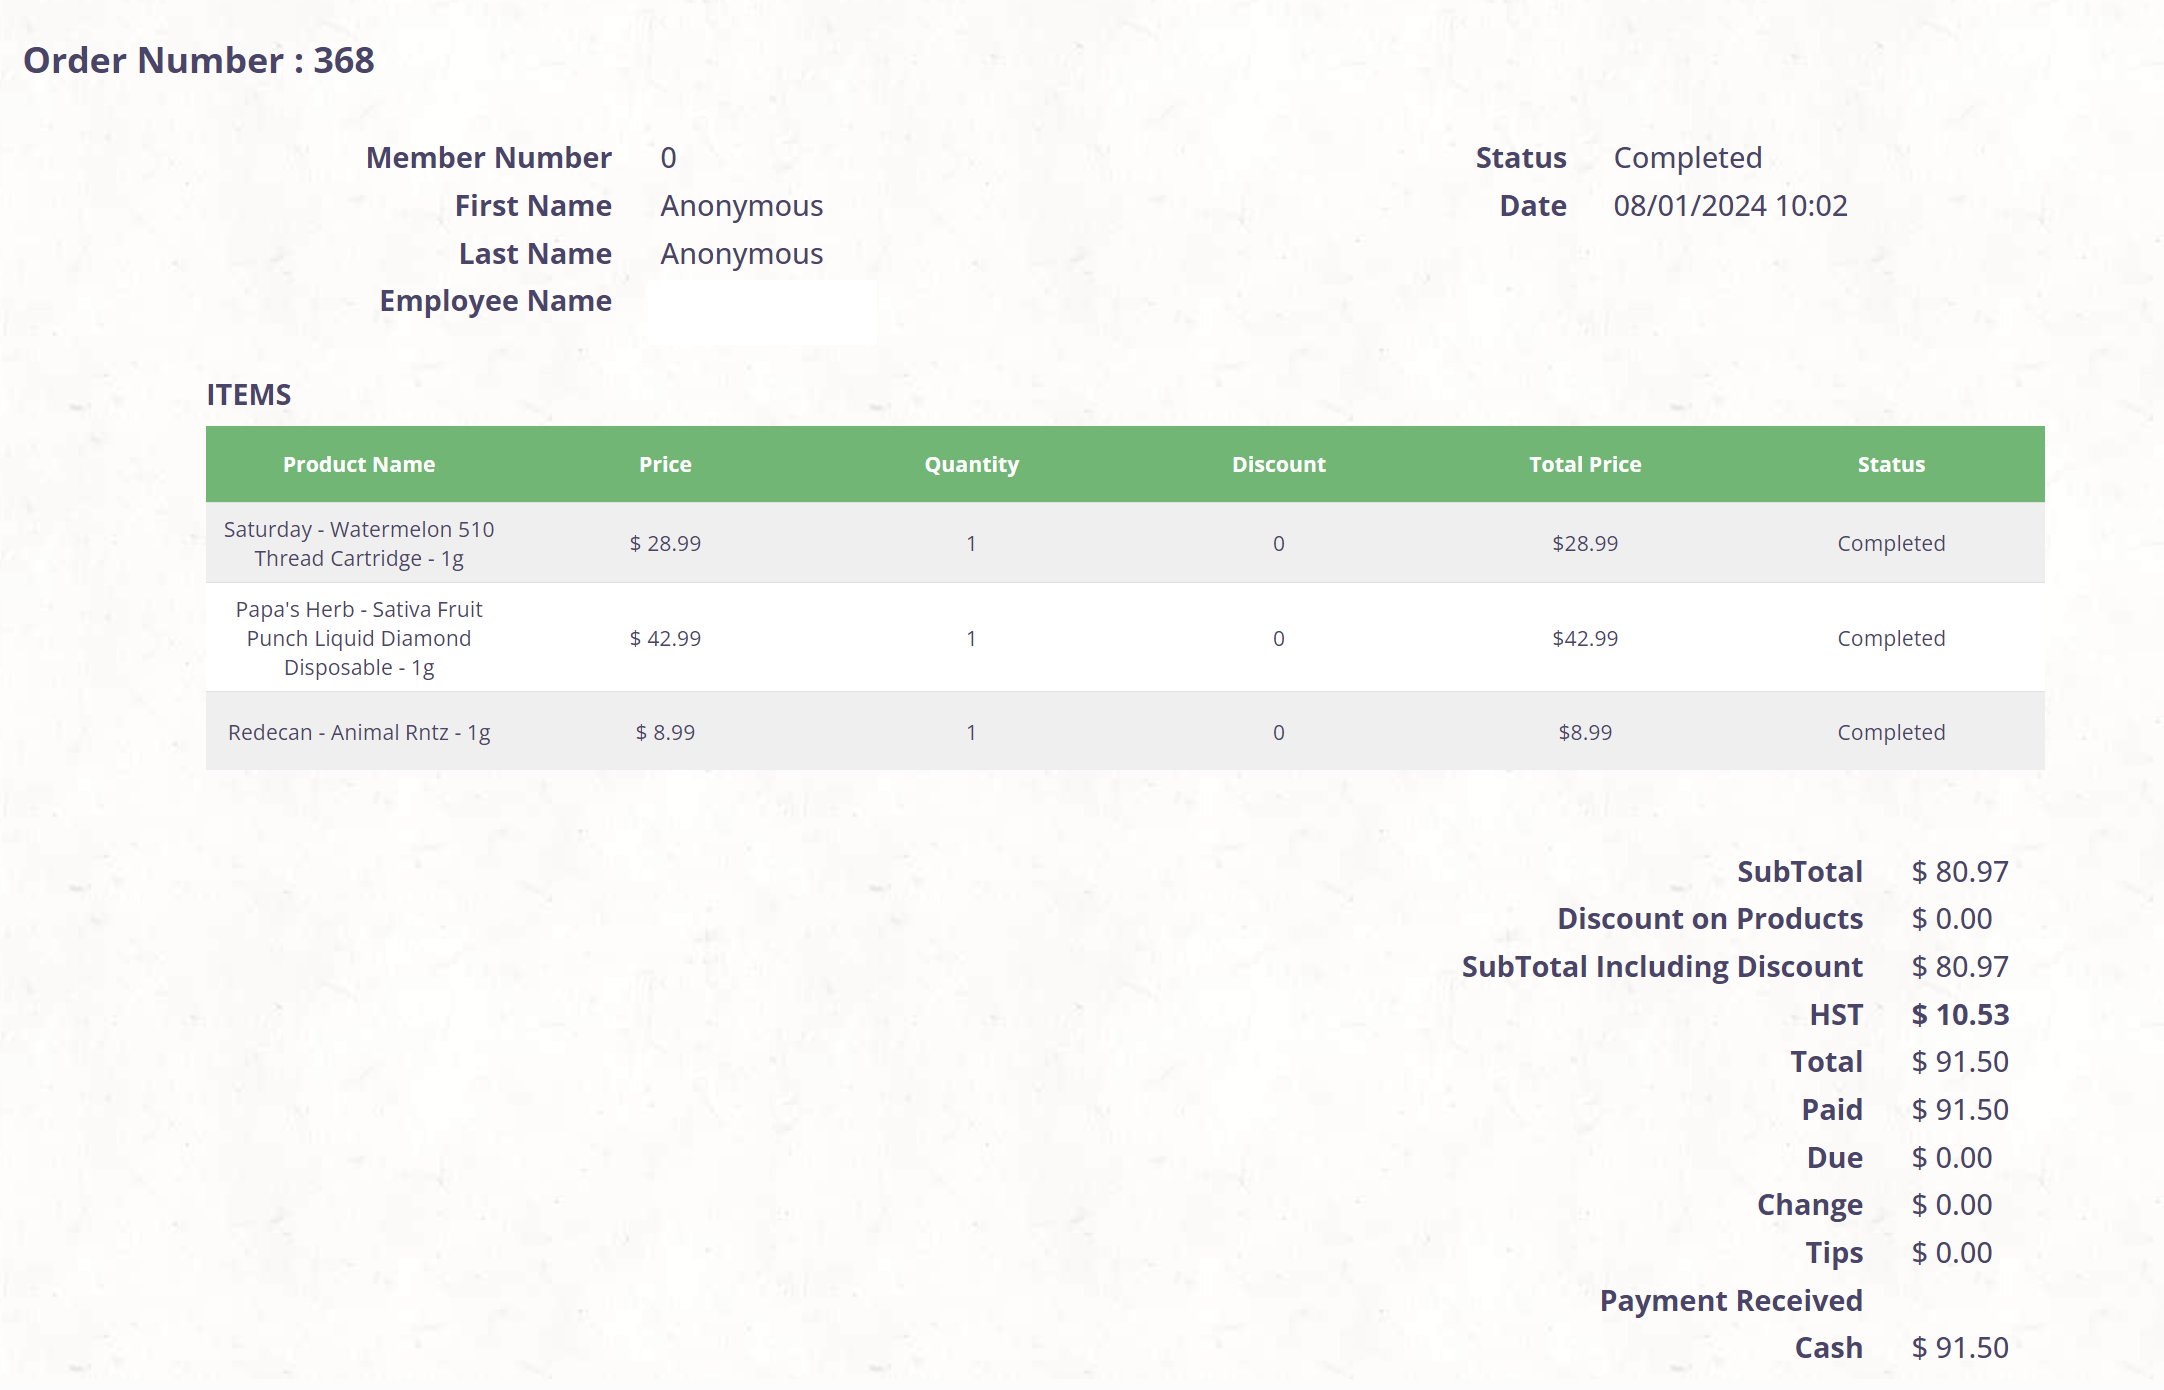Click the ITEMS section title
This screenshot has height=1390, width=2164.
click(x=249, y=395)
